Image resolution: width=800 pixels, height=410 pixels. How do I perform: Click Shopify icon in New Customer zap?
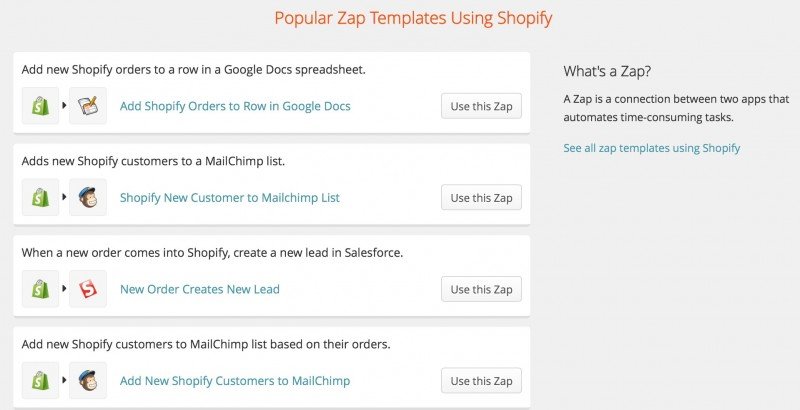[40, 197]
